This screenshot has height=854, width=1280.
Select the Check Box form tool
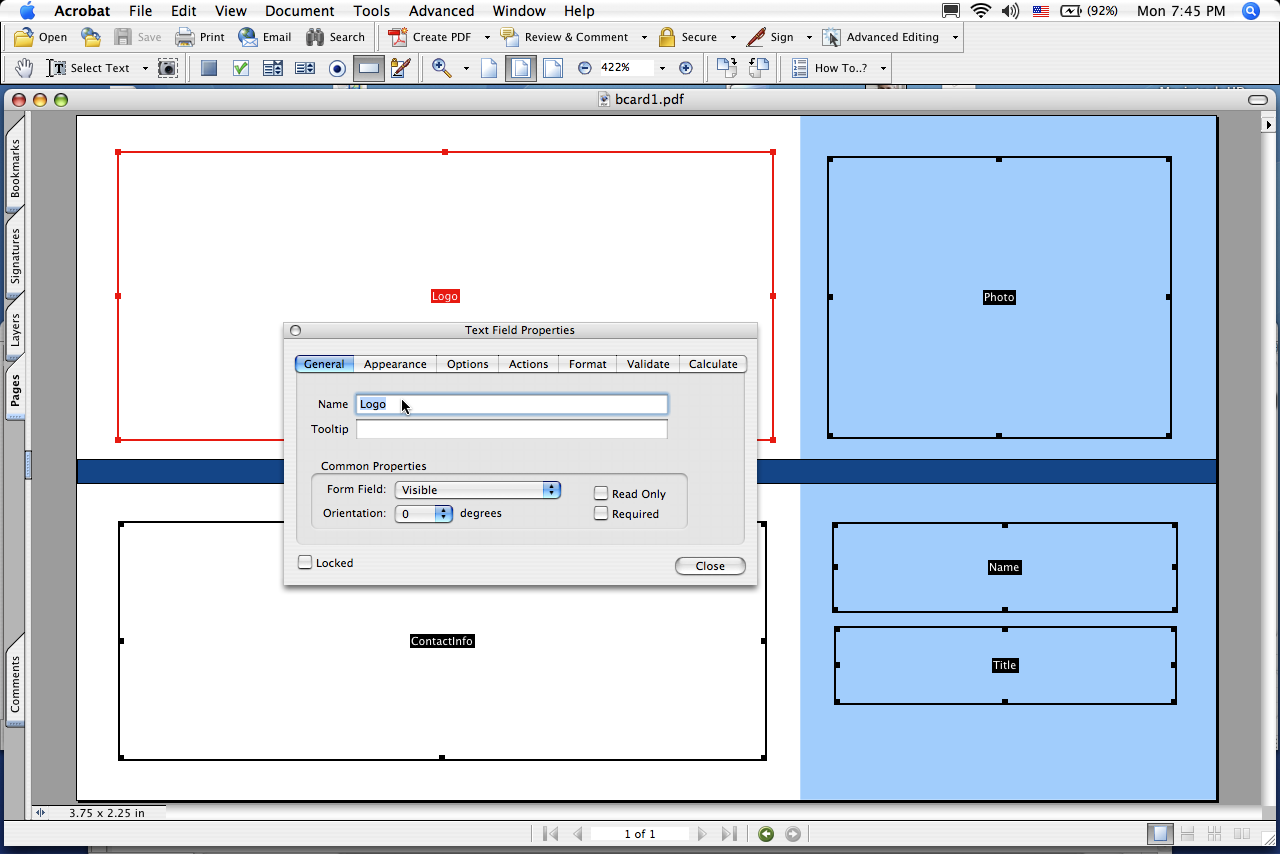[x=241, y=68]
